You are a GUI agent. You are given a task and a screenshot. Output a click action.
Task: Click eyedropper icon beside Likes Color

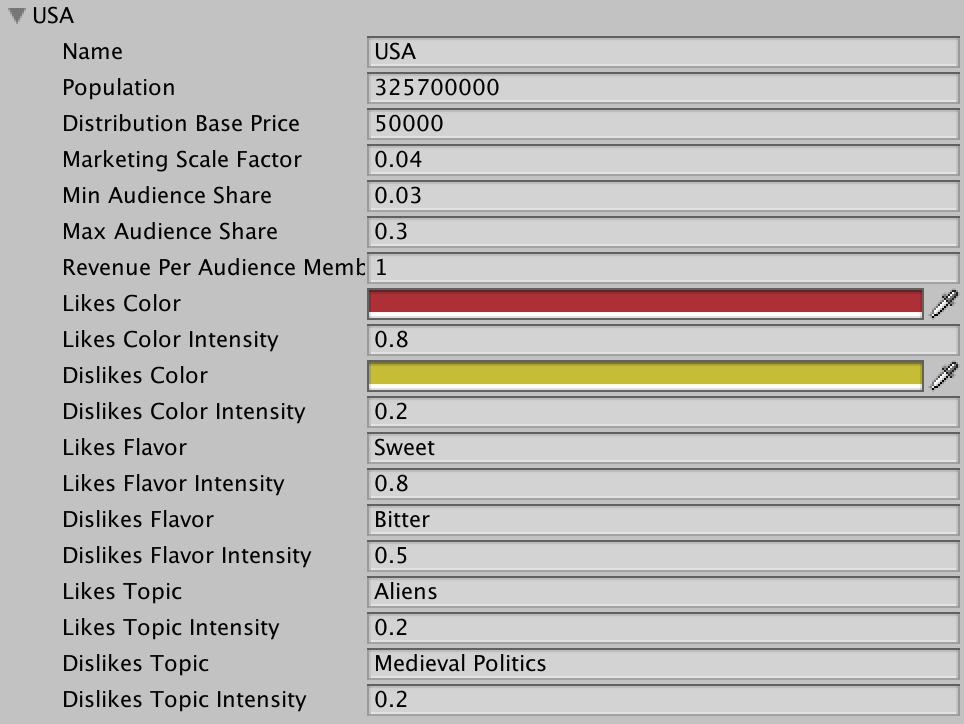(x=943, y=304)
